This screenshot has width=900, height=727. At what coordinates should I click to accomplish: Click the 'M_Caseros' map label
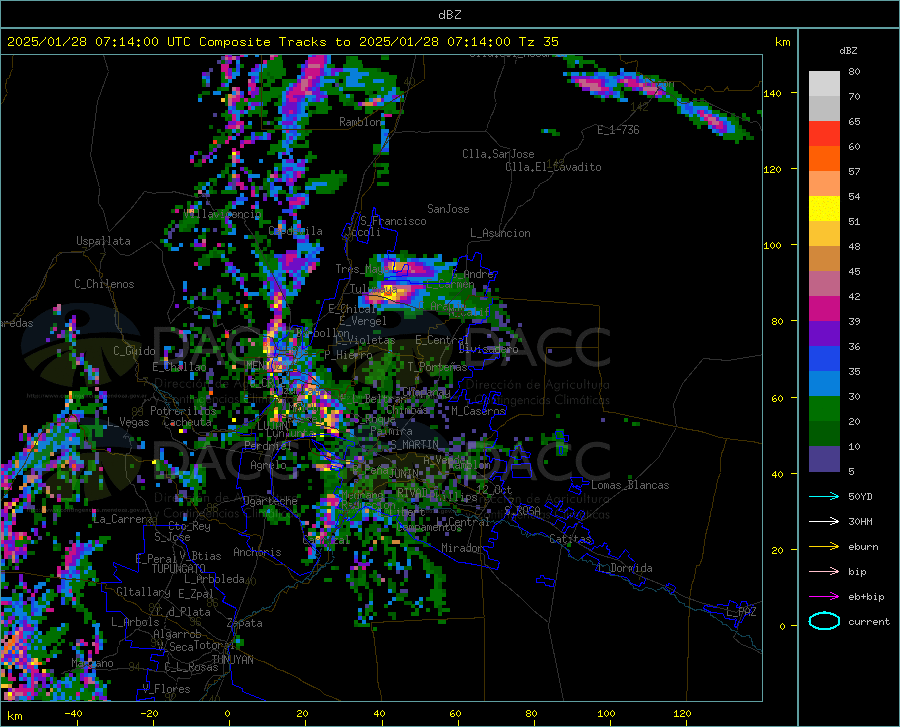point(478,410)
